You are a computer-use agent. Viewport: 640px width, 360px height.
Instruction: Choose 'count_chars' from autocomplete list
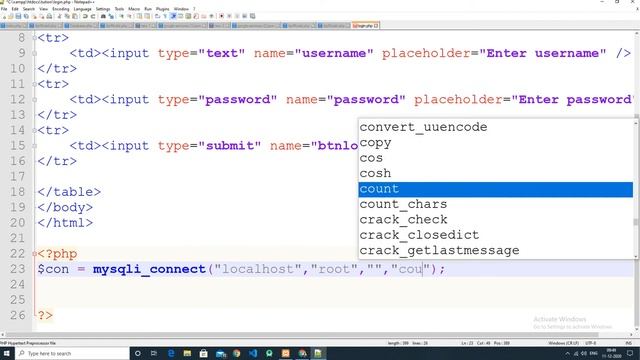click(496, 204)
